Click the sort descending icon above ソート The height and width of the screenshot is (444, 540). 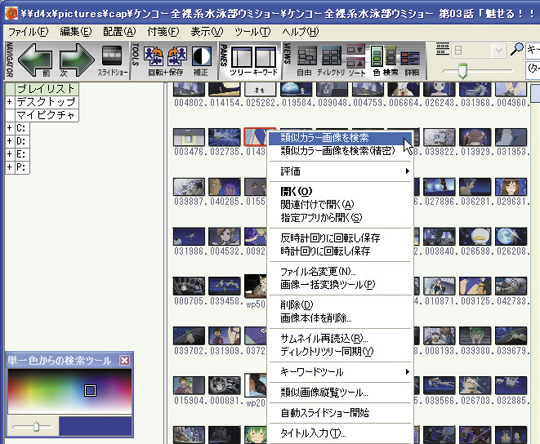pos(355,50)
